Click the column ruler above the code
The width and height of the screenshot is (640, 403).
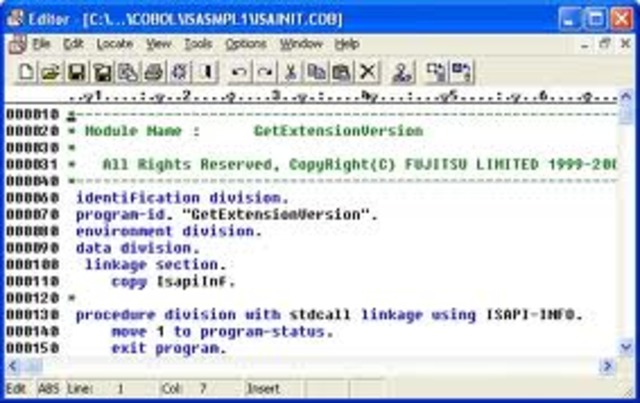343,97
